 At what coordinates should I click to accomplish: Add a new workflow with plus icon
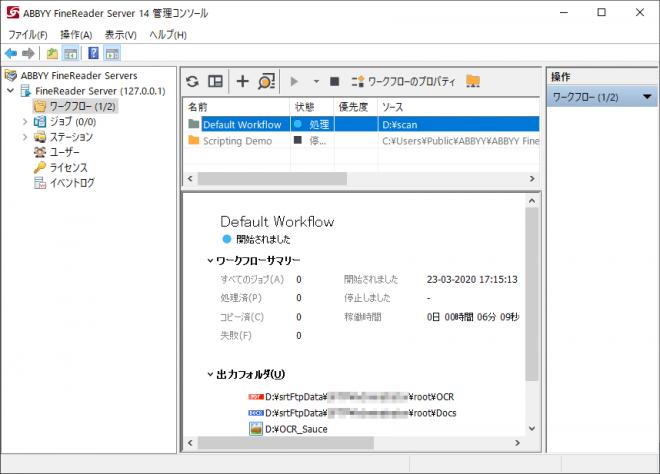click(x=242, y=81)
